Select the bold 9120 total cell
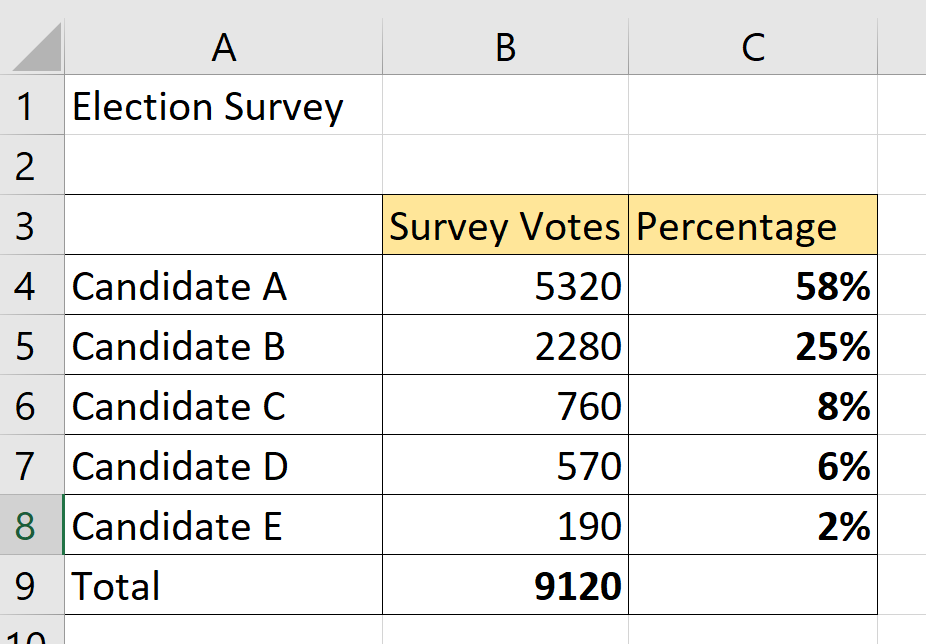 [x=504, y=585]
